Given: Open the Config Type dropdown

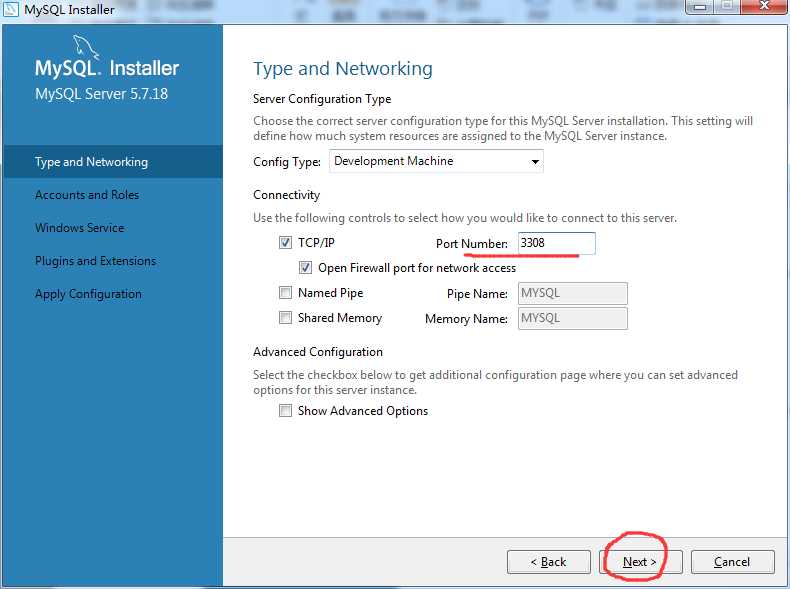Looking at the screenshot, I should 436,161.
